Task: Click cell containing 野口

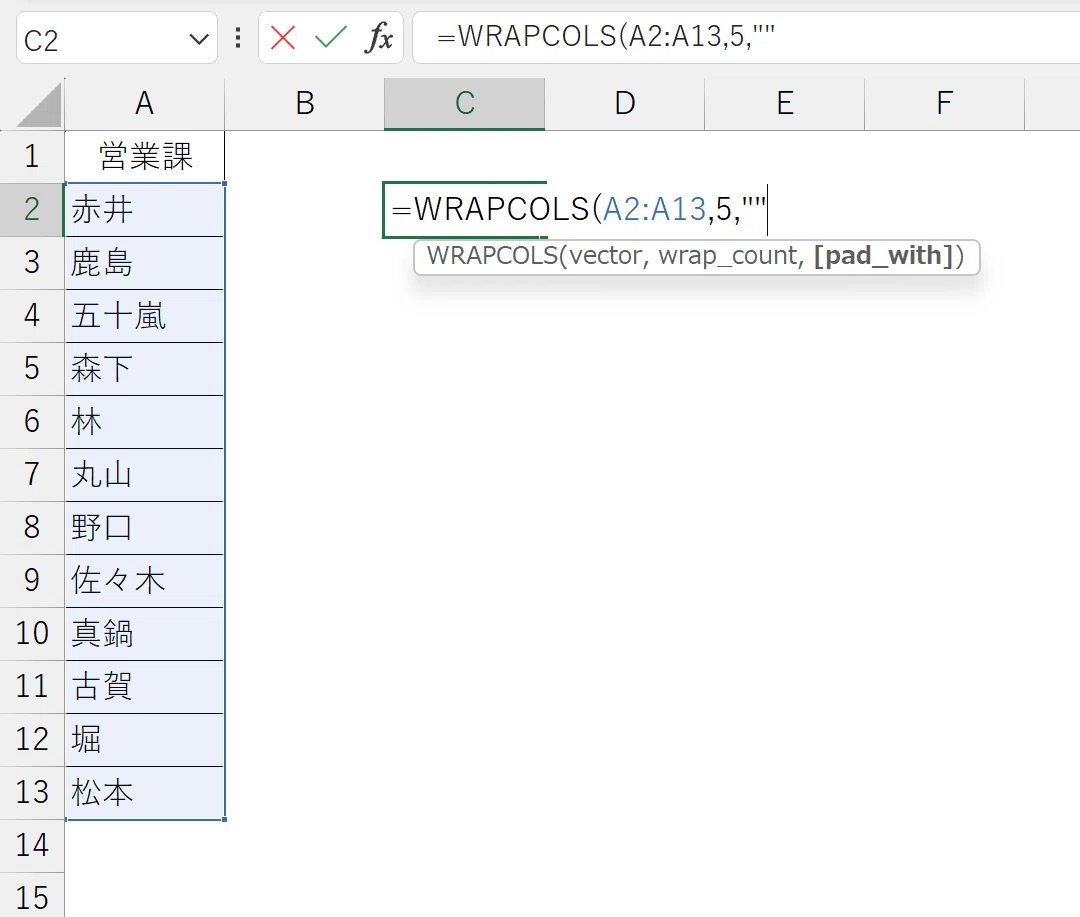Action: (x=145, y=528)
